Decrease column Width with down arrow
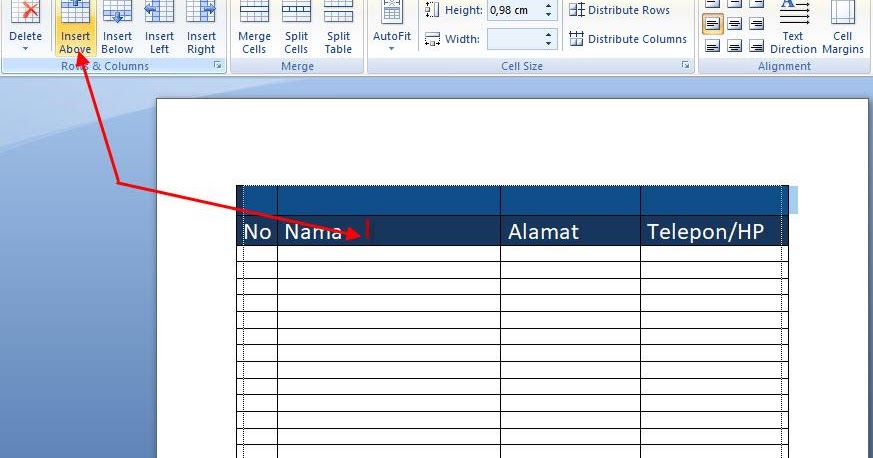This screenshot has width=873, height=458. 548,43
